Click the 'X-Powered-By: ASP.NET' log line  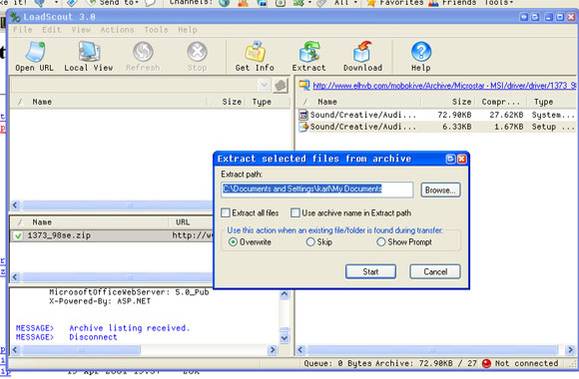point(100,301)
